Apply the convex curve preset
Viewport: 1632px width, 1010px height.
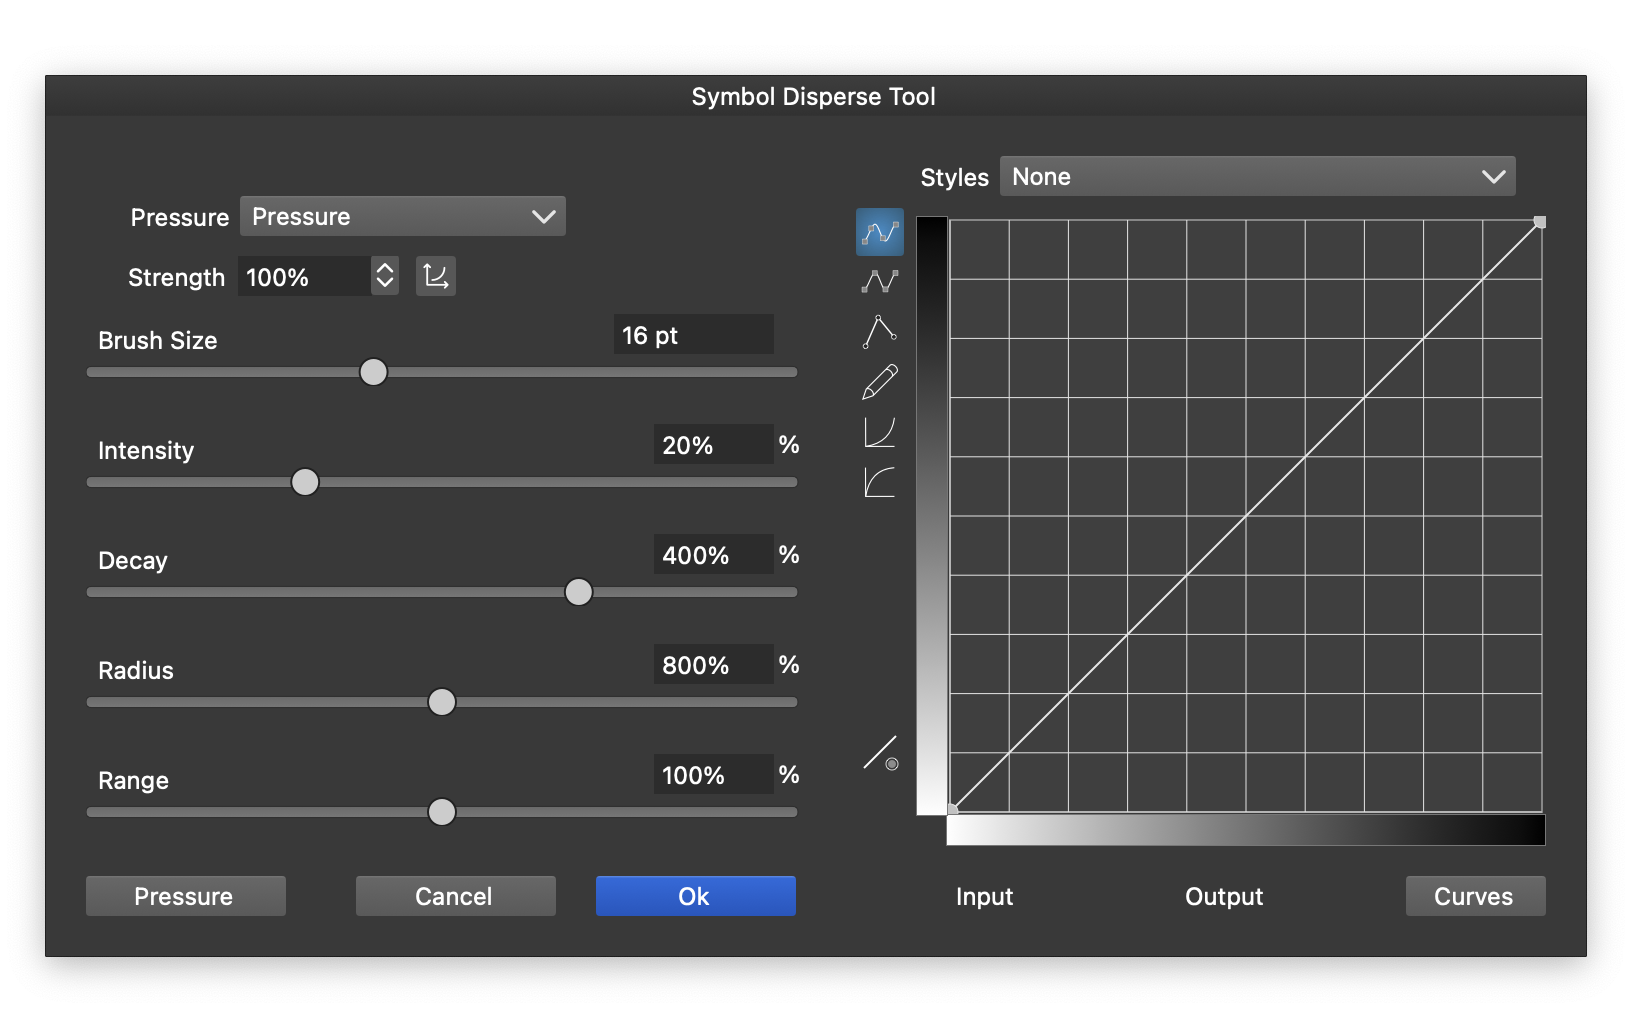(880, 482)
